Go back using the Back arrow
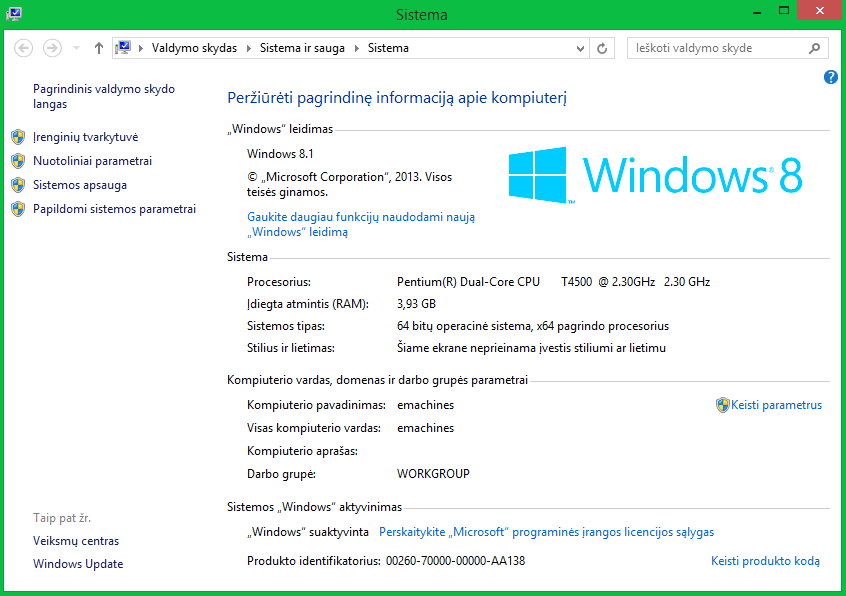 point(23,48)
